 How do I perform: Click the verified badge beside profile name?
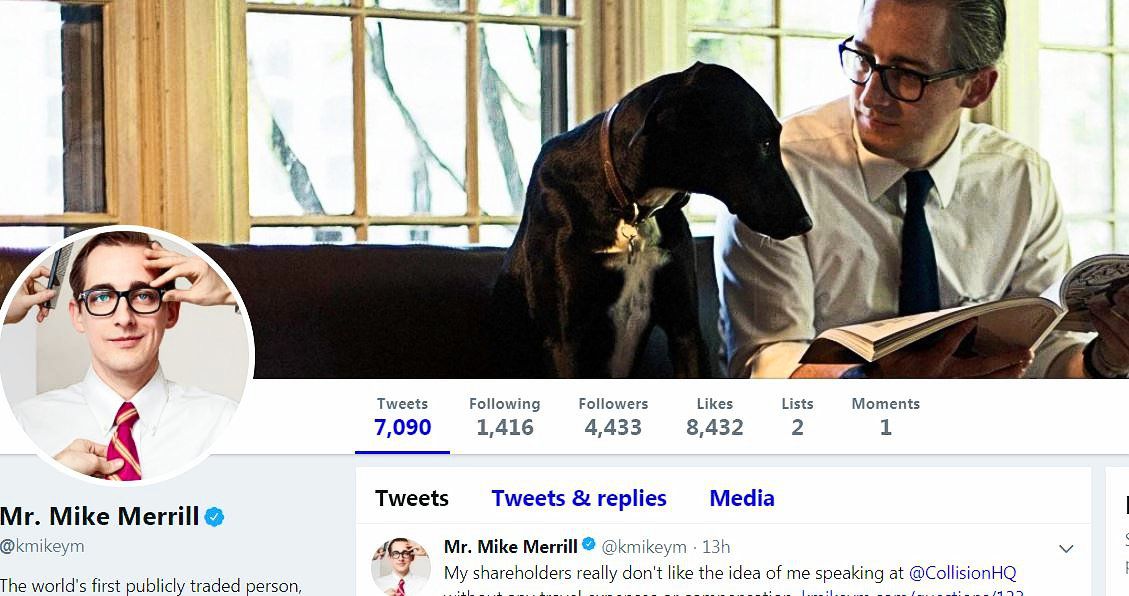(214, 517)
